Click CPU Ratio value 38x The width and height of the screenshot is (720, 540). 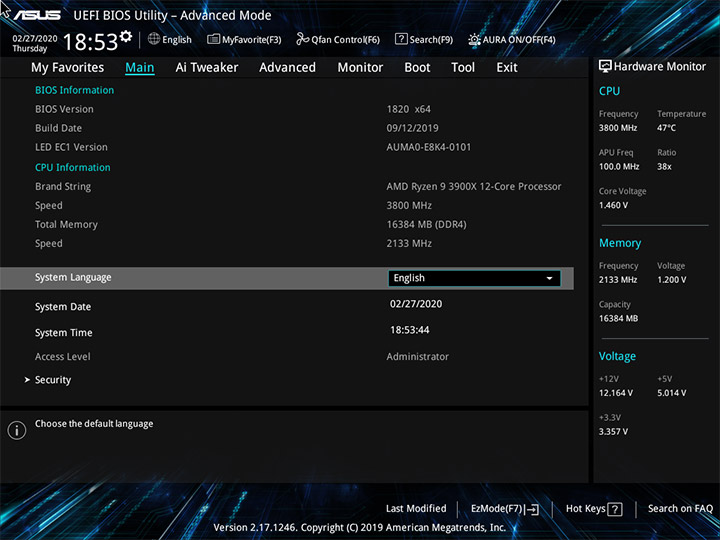coord(664,167)
